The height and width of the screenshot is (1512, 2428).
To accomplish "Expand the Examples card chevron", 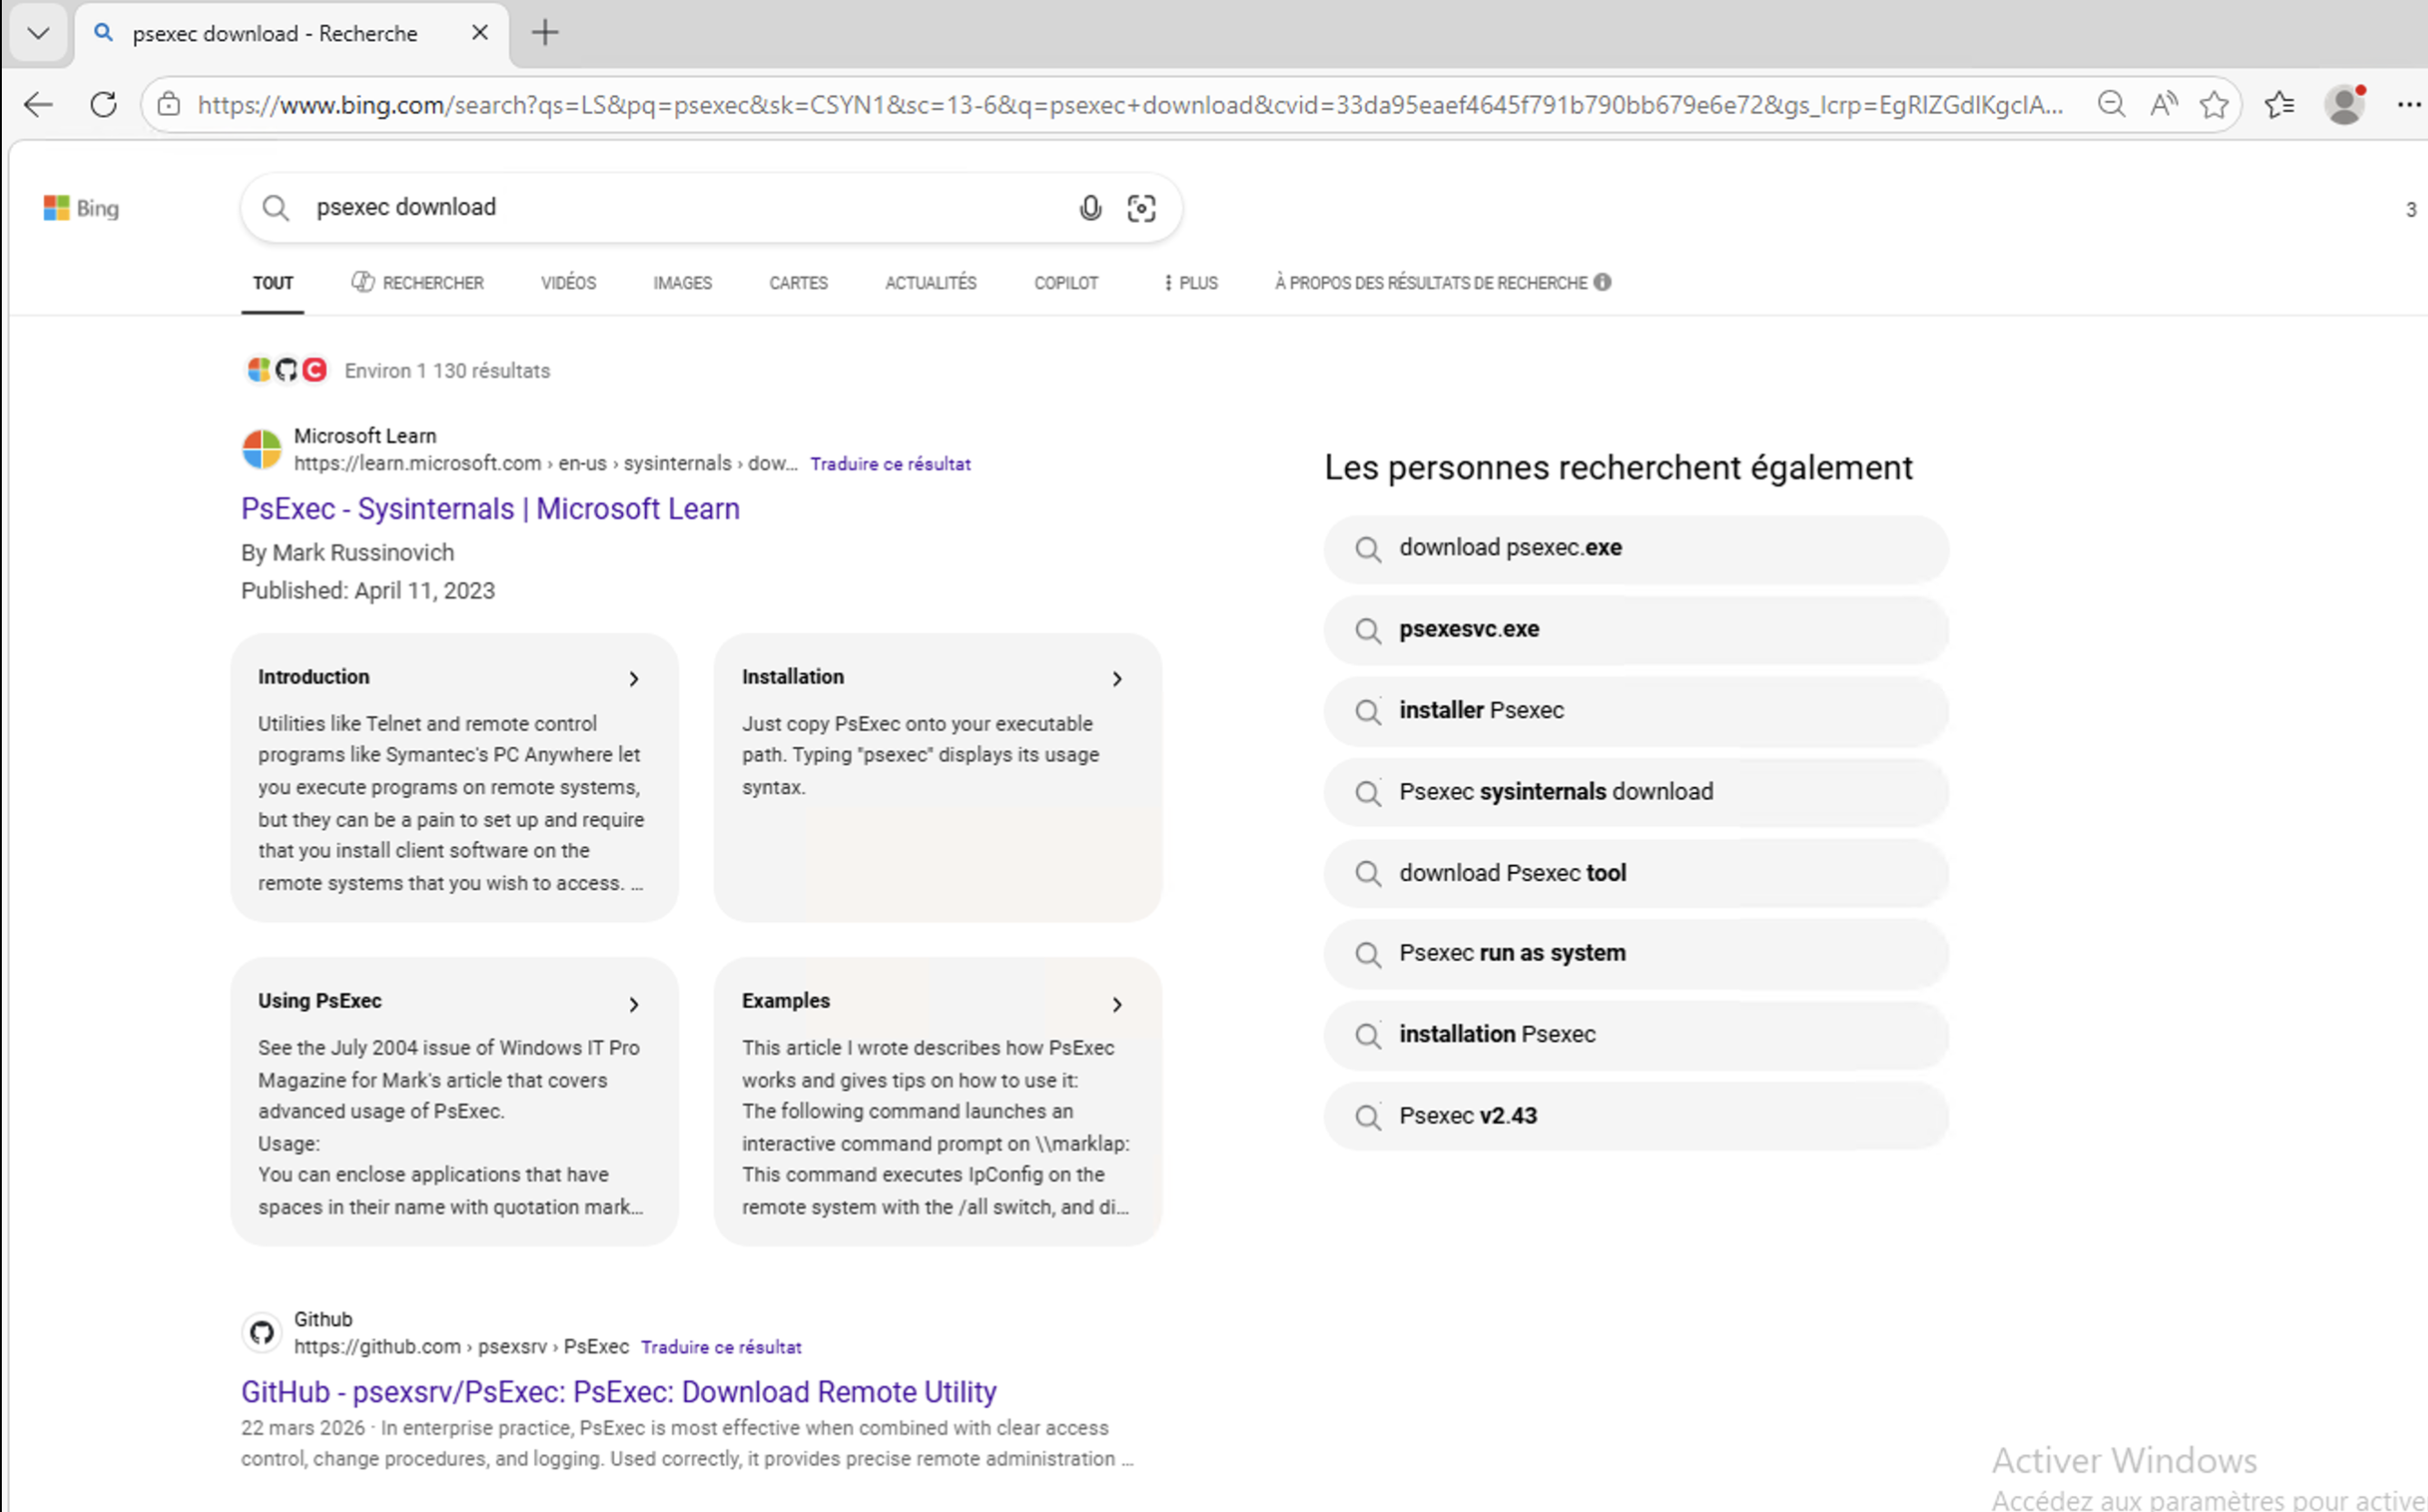I will click(1117, 1004).
